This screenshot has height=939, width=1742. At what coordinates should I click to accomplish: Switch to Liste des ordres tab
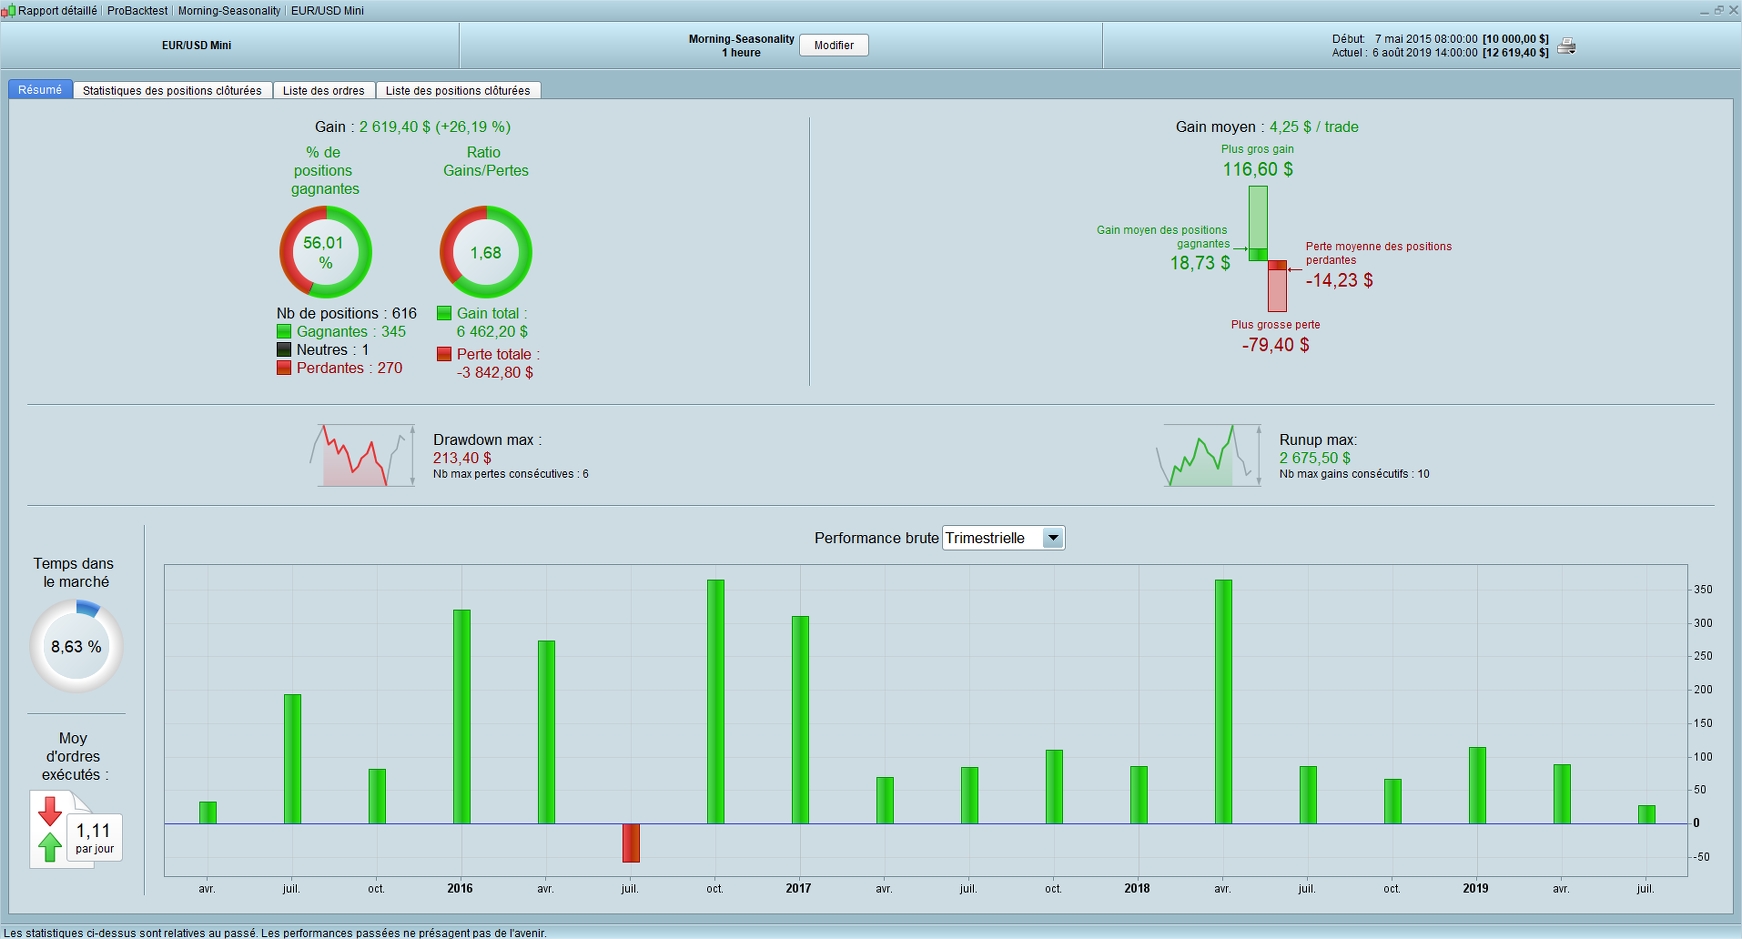[x=324, y=90]
